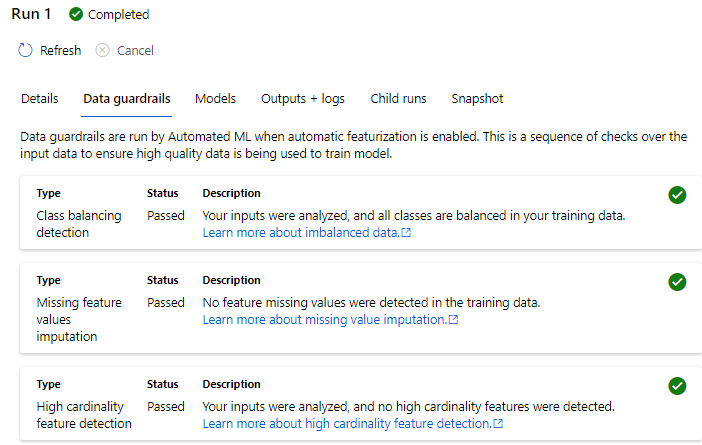
Task: Open 'Learn more about imbalanced data' link
Action: point(300,233)
